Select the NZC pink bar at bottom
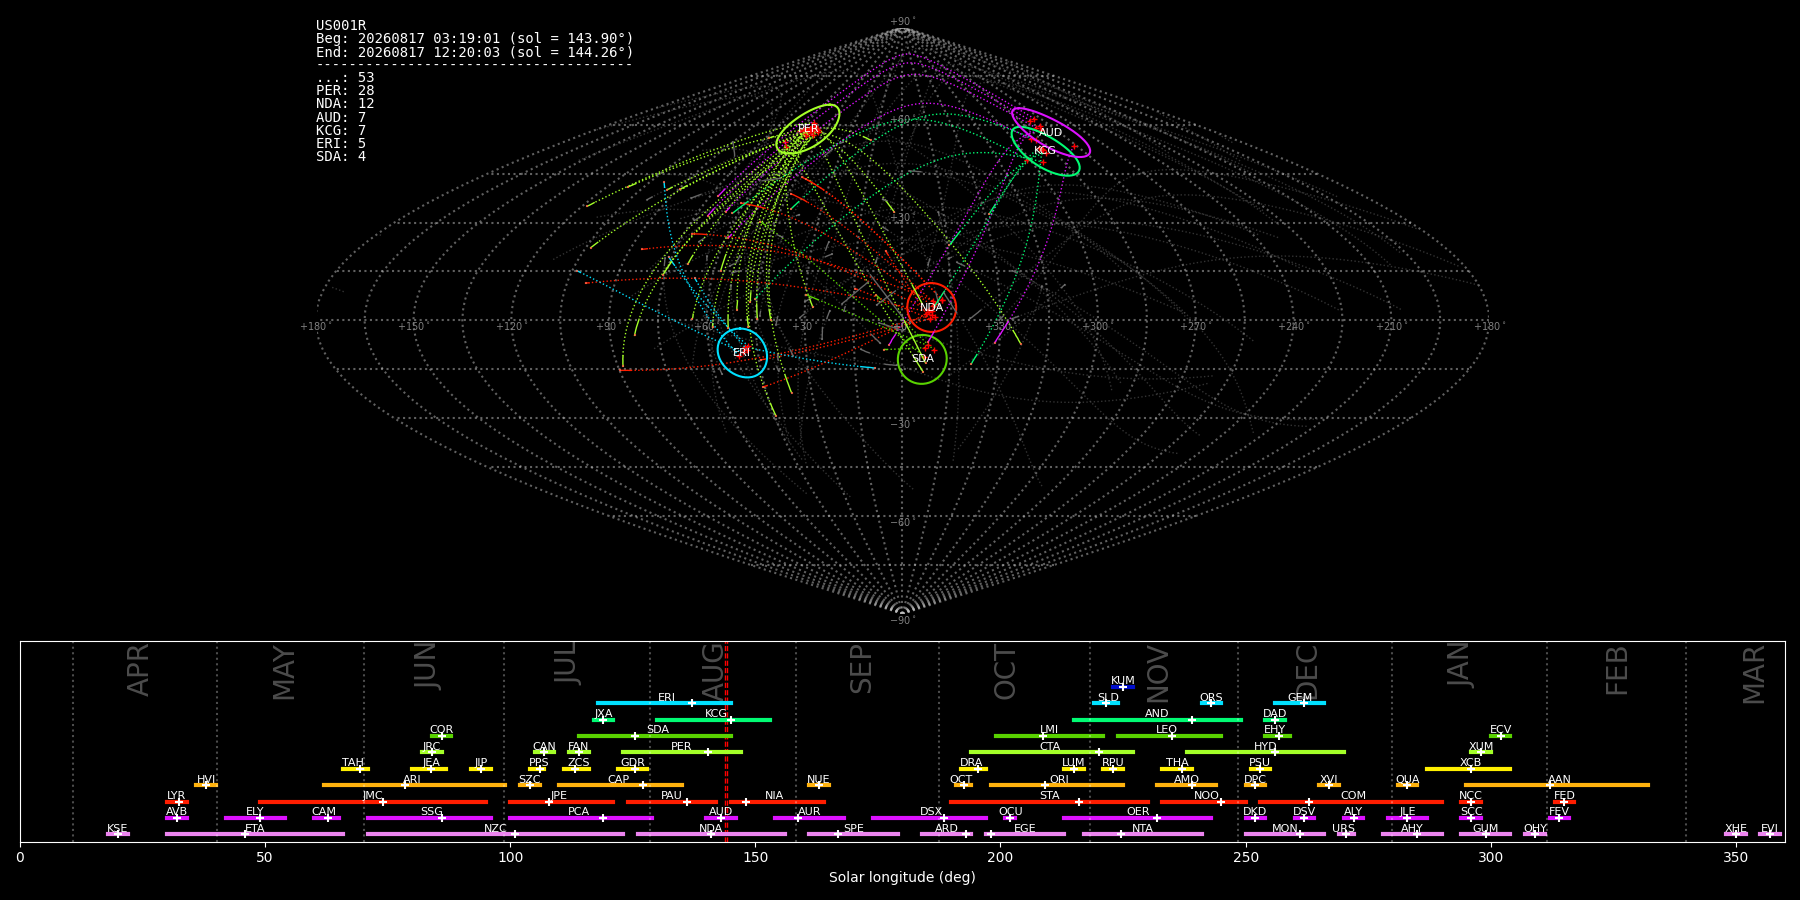The width and height of the screenshot is (1800, 900). pos(495,834)
